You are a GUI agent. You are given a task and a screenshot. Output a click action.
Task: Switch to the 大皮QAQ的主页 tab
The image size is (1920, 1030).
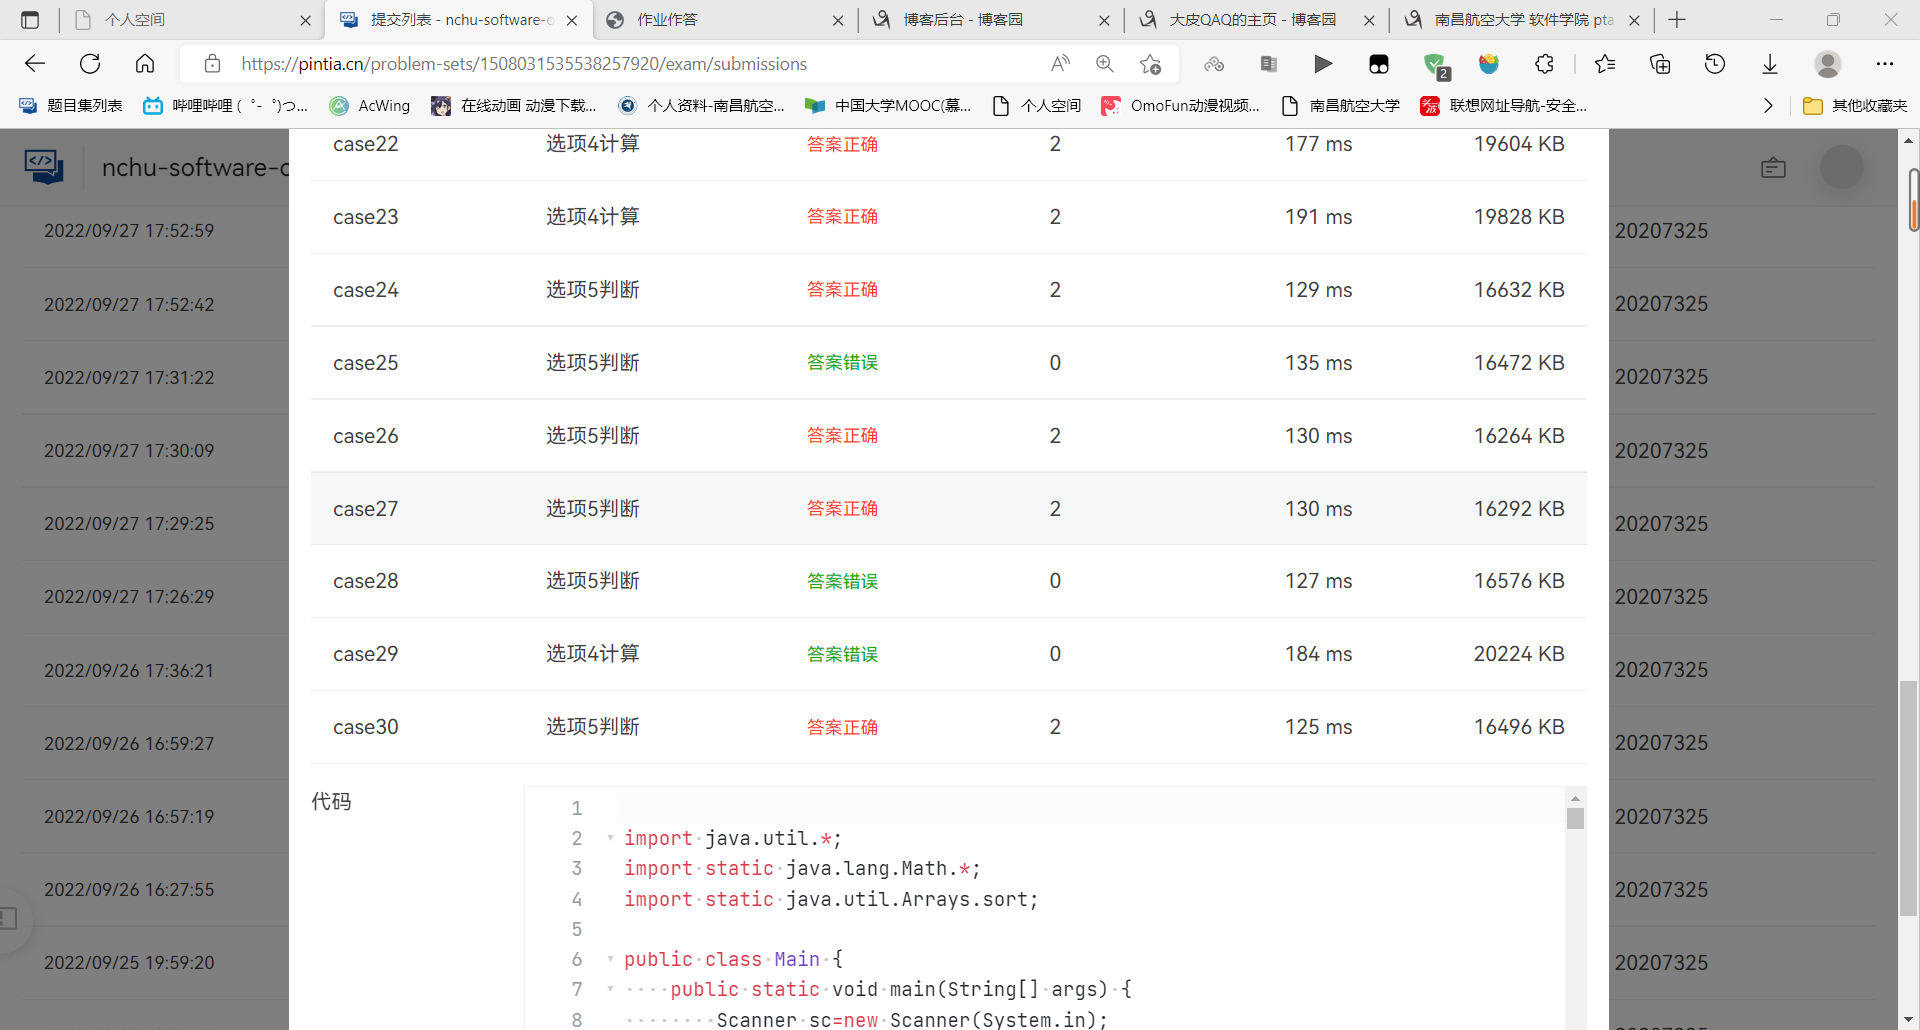tap(1256, 20)
